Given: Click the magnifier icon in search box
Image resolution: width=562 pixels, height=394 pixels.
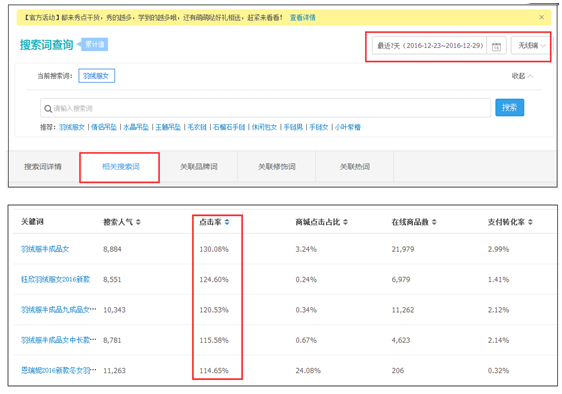Looking at the screenshot, I should pyautogui.click(x=48, y=109).
